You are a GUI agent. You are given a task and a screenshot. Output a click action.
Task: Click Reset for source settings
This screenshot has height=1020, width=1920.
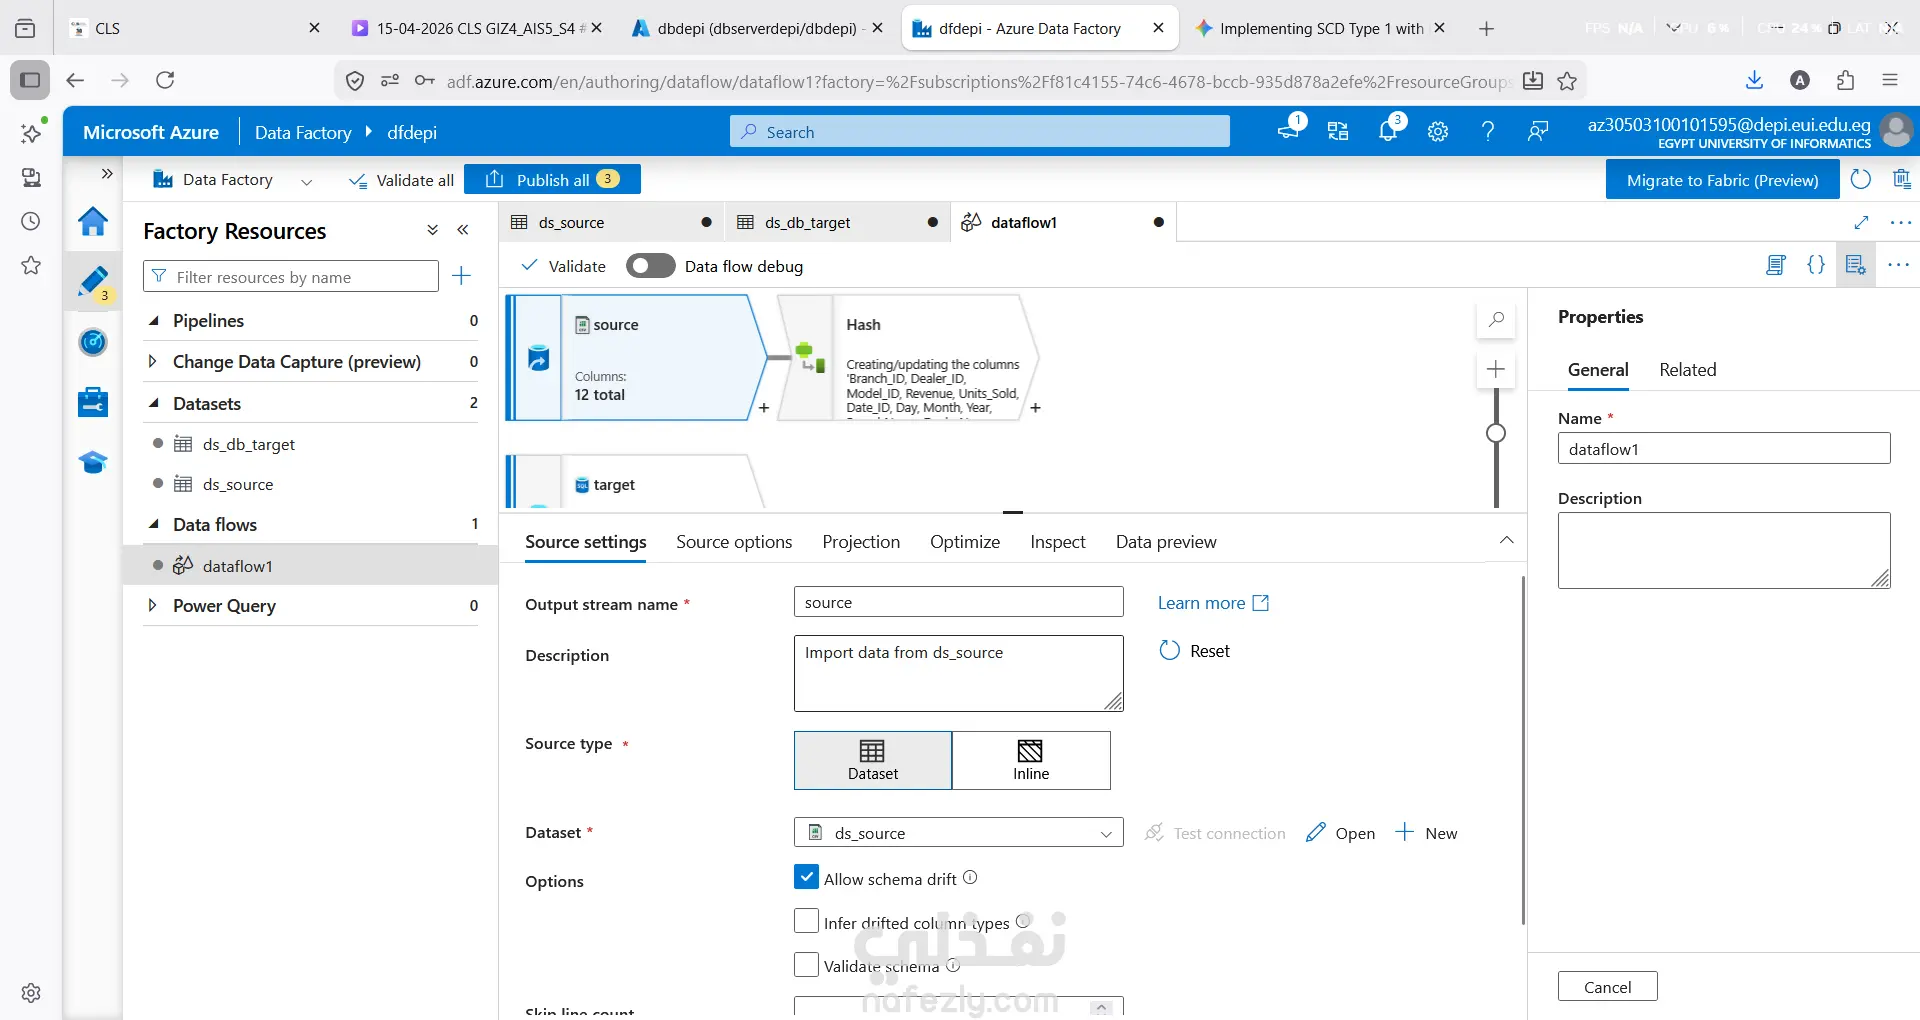1194,651
